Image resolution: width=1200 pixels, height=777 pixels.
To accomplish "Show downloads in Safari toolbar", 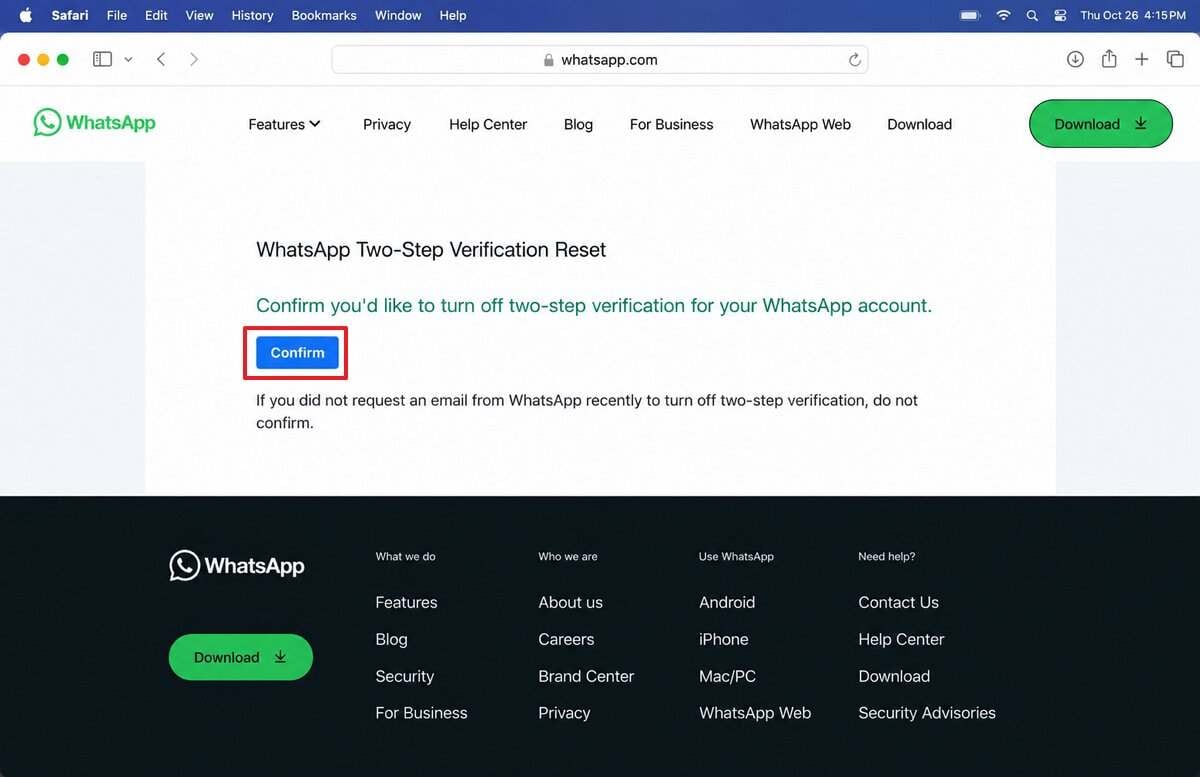I will [1075, 59].
